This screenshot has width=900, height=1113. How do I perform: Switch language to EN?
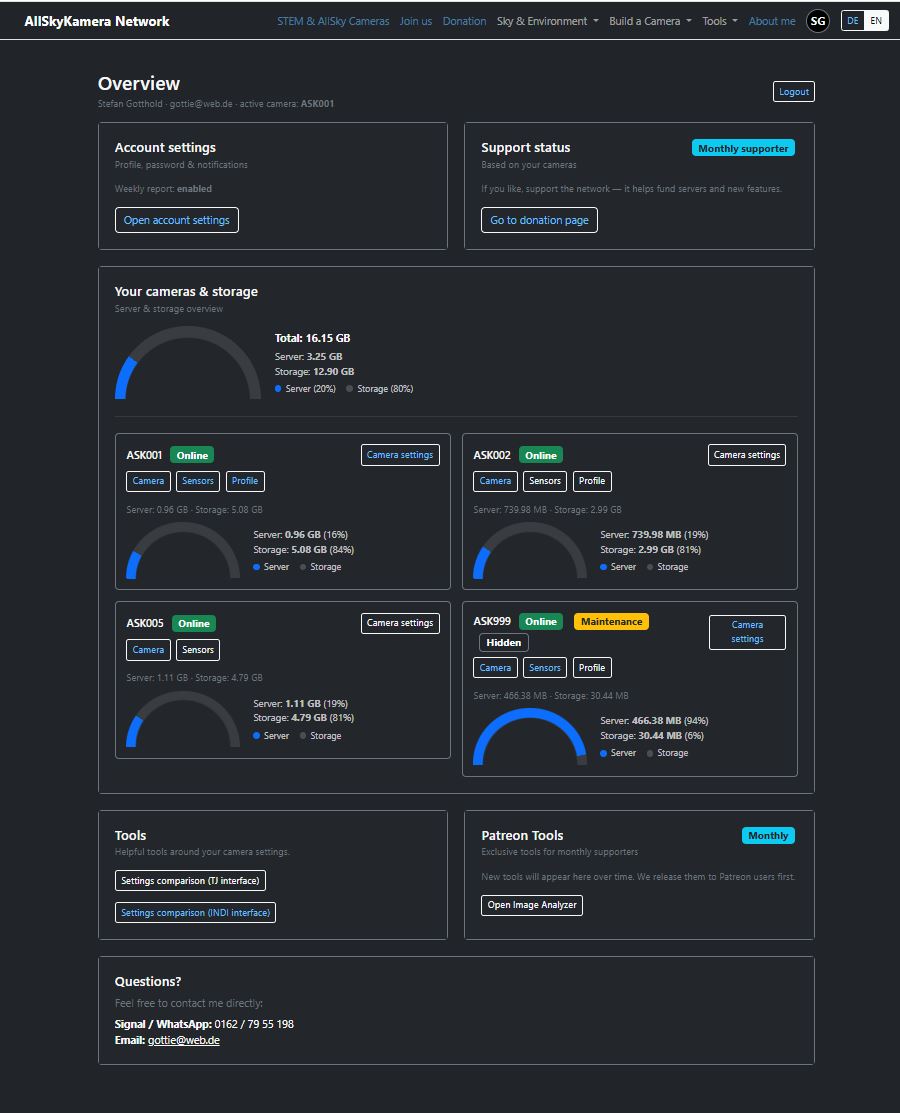tap(878, 20)
